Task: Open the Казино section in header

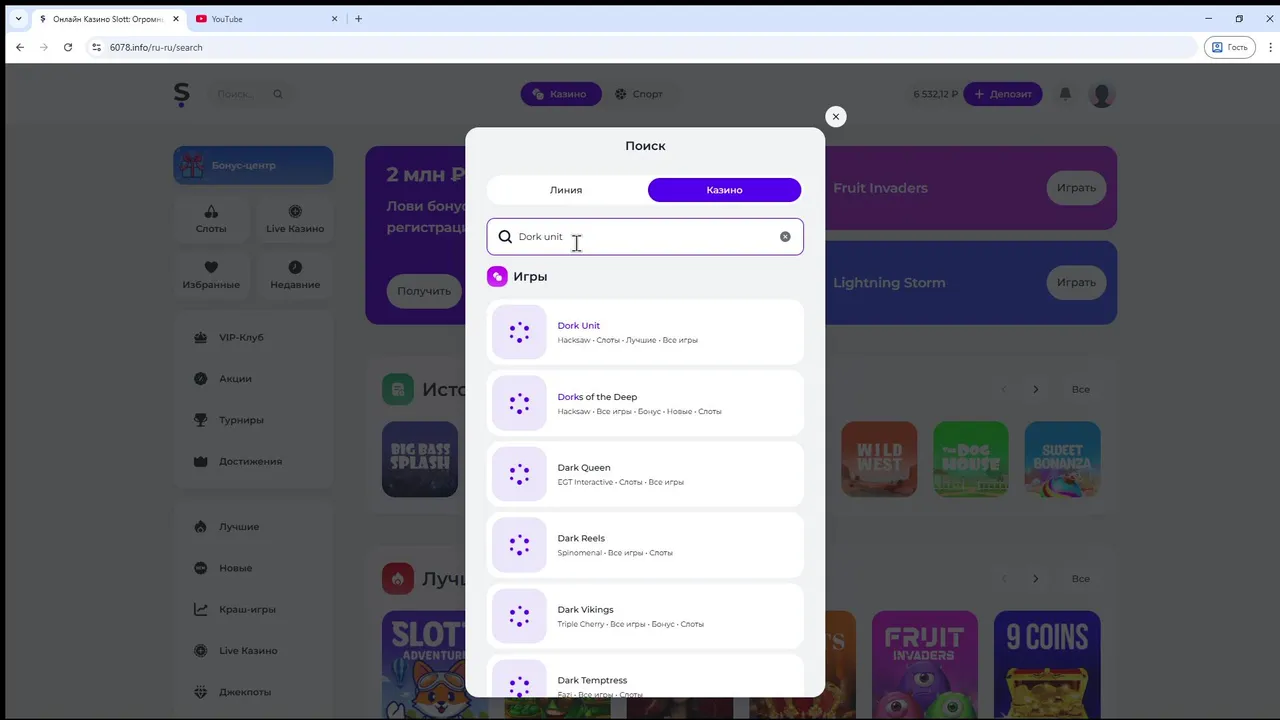Action: [560, 94]
